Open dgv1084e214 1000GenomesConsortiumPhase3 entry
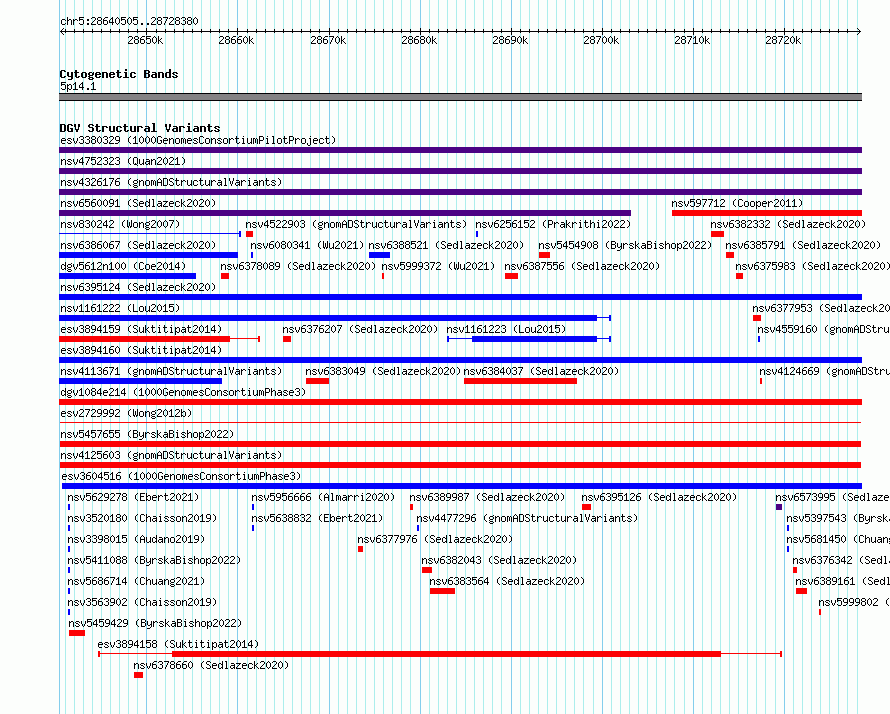 pos(183,392)
